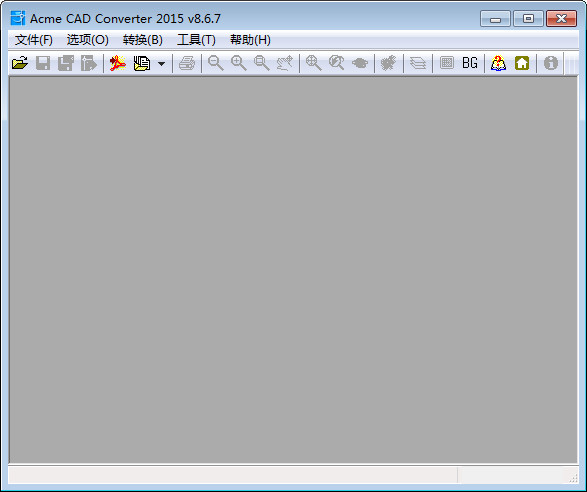Click the Print icon in toolbar
The height and width of the screenshot is (492, 587).
(187, 63)
